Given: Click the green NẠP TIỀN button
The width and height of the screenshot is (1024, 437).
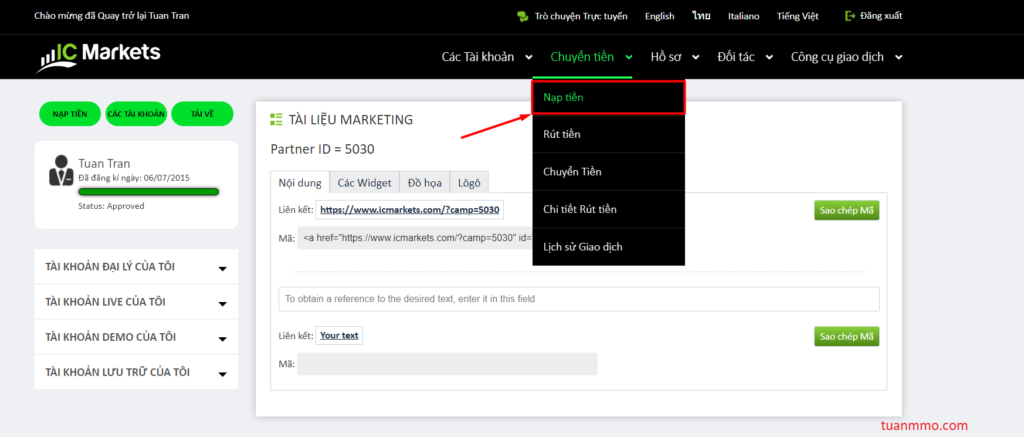Looking at the screenshot, I should tap(70, 114).
